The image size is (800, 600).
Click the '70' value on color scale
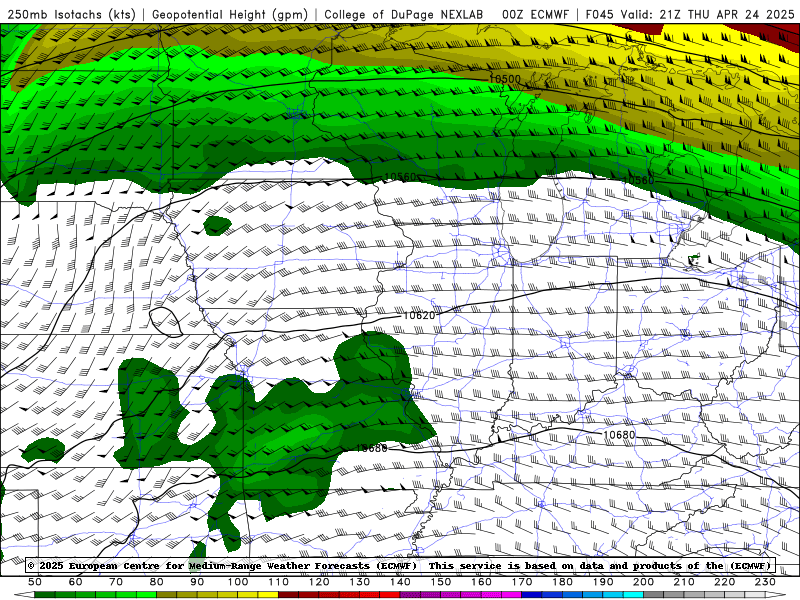click(x=116, y=582)
